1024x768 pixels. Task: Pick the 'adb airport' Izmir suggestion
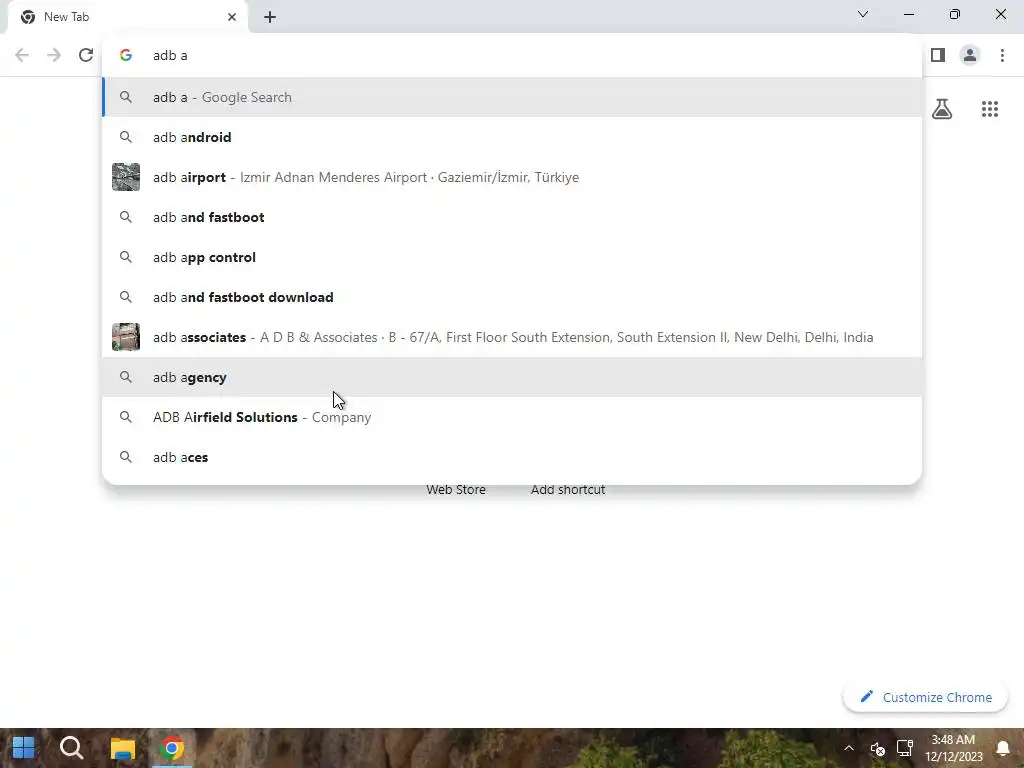click(512, 177)
